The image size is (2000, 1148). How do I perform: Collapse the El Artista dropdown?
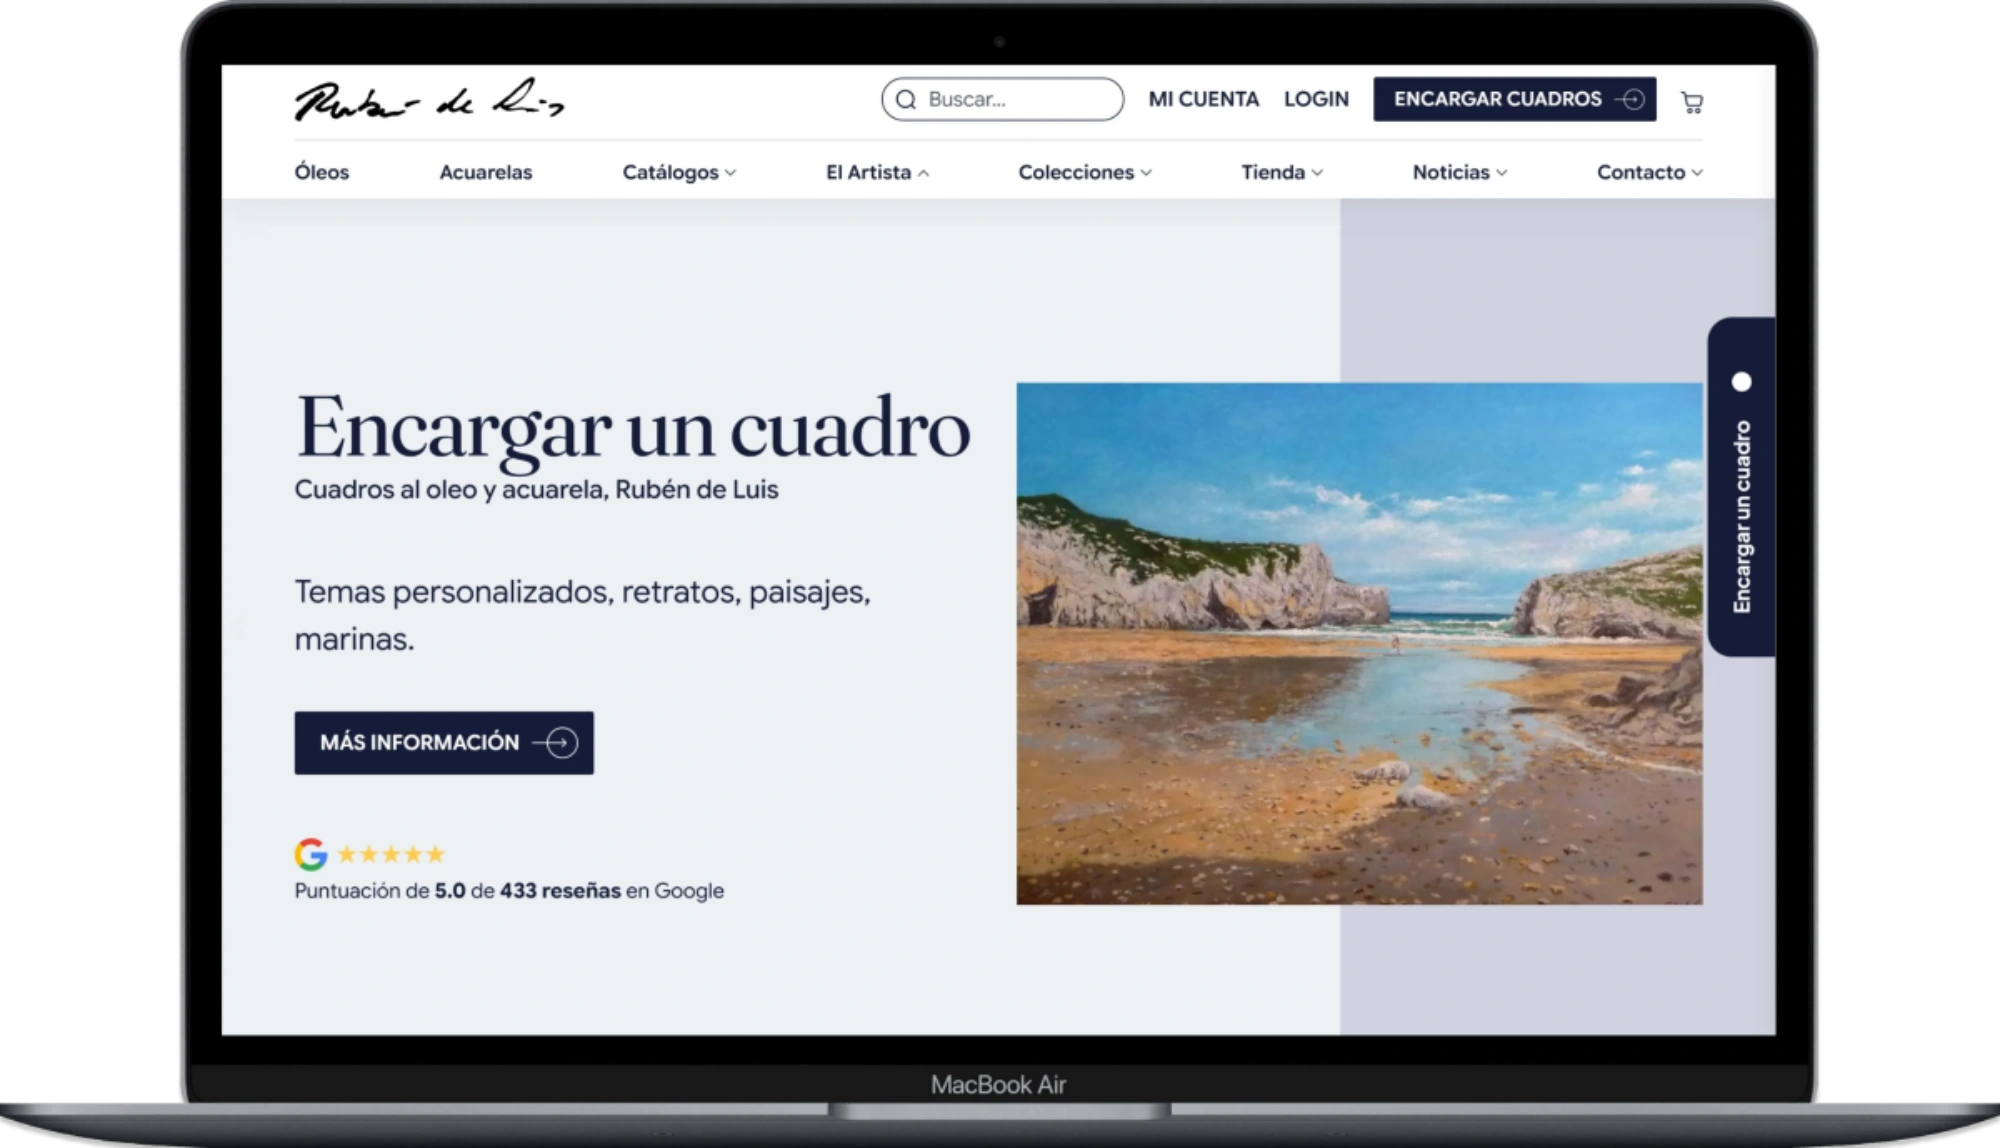(877, 172)
